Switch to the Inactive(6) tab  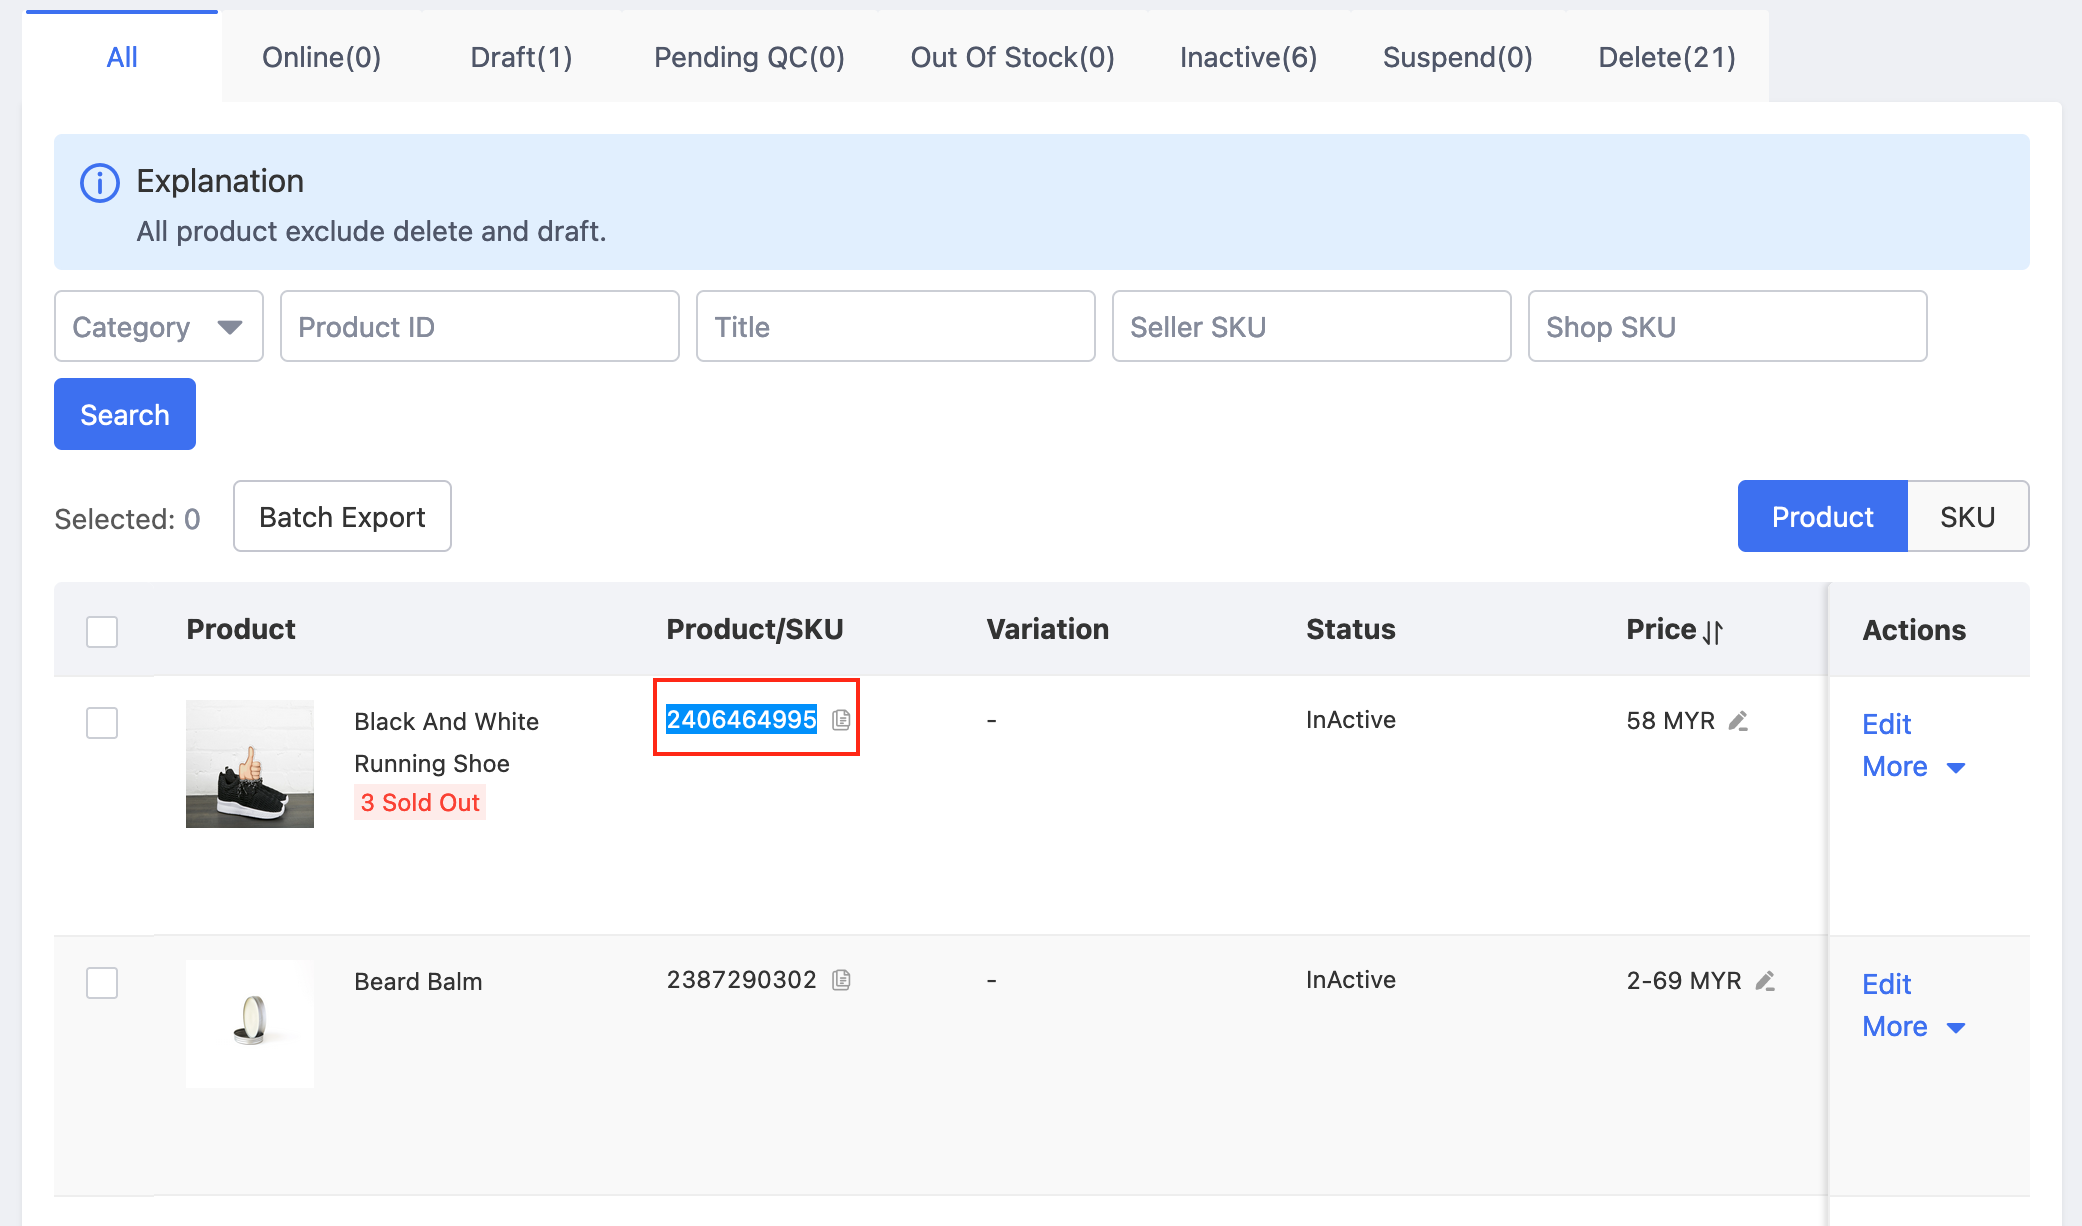pos(1247,57)
